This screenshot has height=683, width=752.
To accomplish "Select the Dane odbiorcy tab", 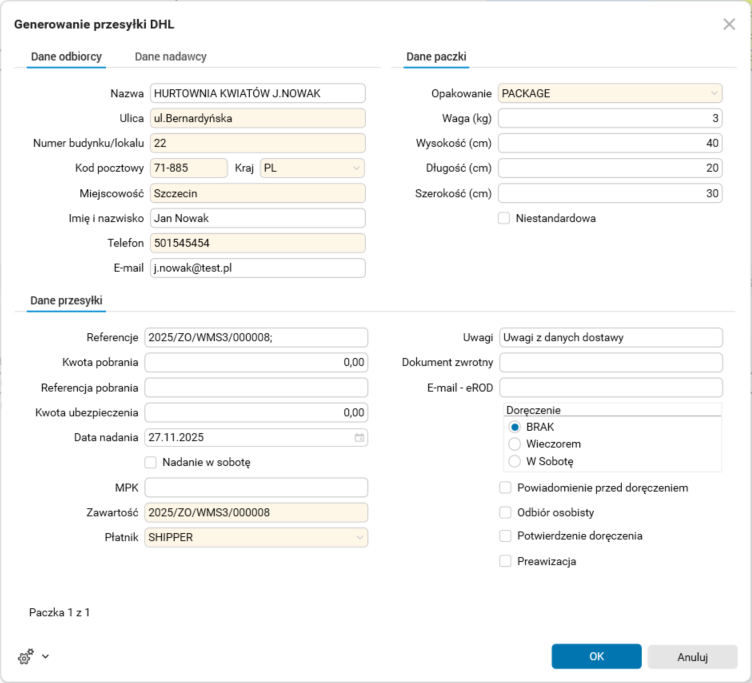I will click(66, 57).
